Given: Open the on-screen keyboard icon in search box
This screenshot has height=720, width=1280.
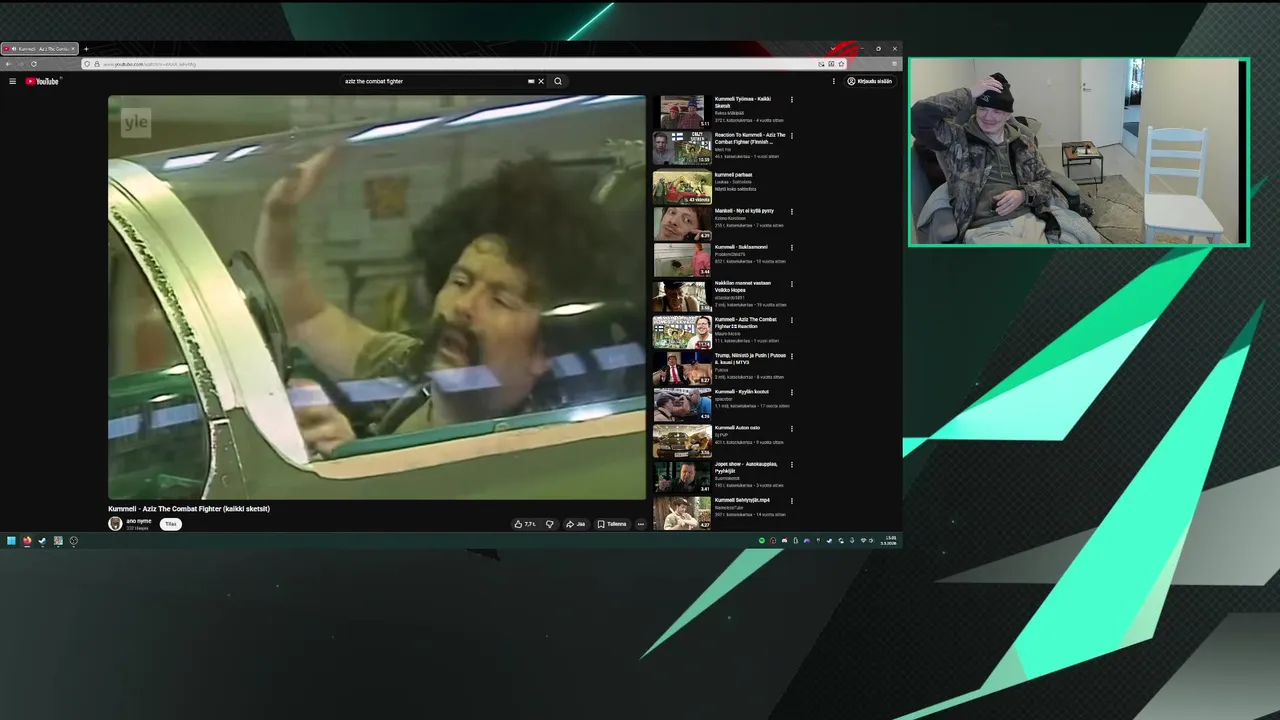Looking at the screenshot, I should tap(531, 81).
